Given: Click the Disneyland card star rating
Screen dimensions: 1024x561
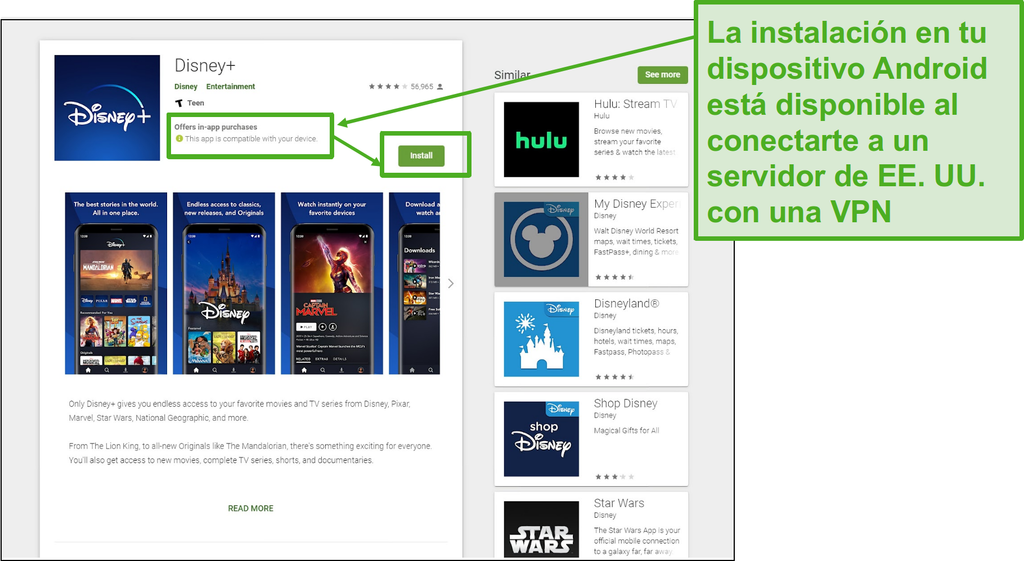Looking at the screenshot, I should pyautogui.click(x=615, y=377).
